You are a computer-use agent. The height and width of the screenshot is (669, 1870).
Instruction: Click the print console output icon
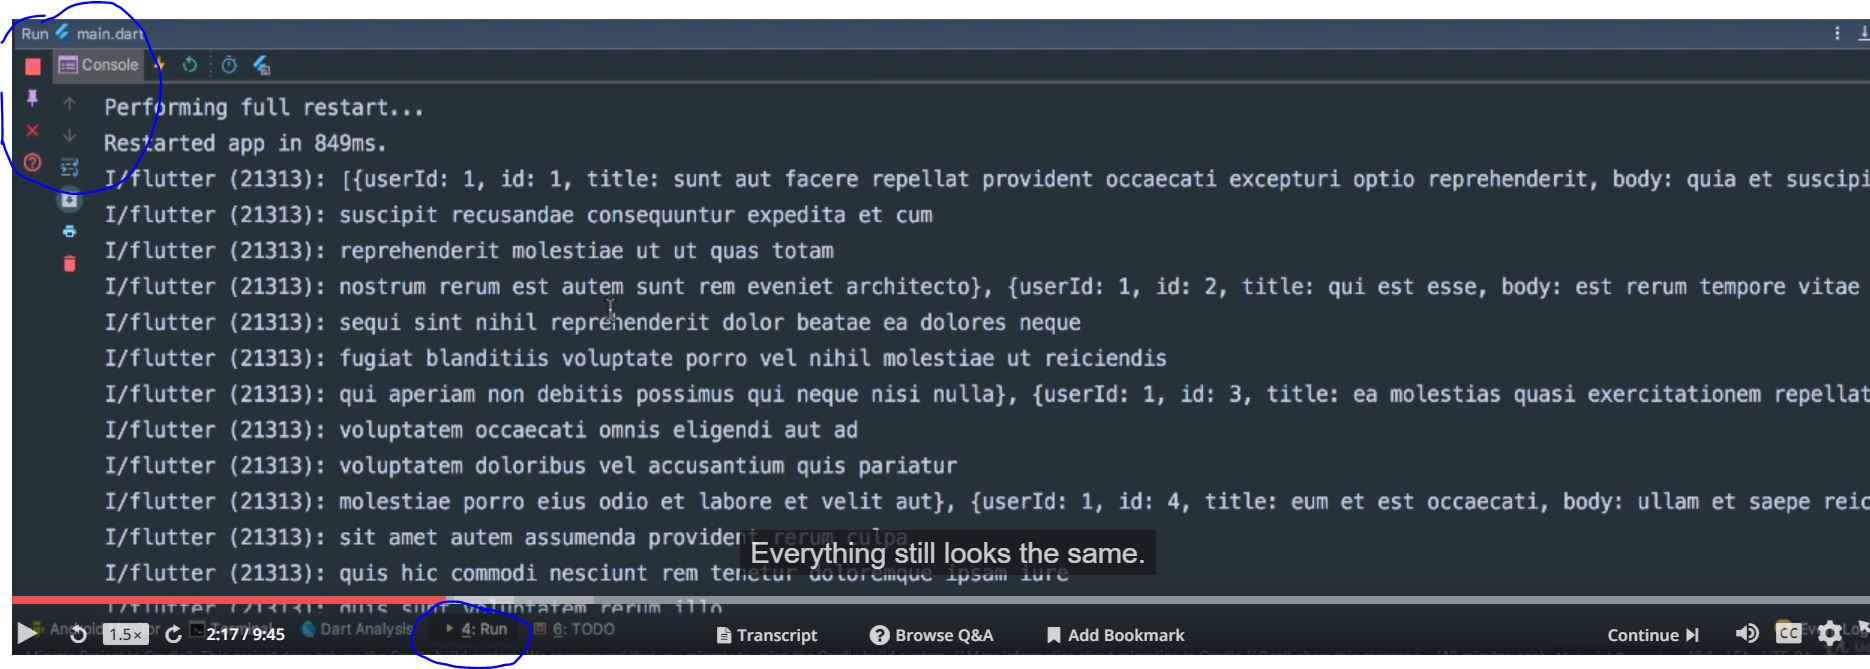pos(69,232)
